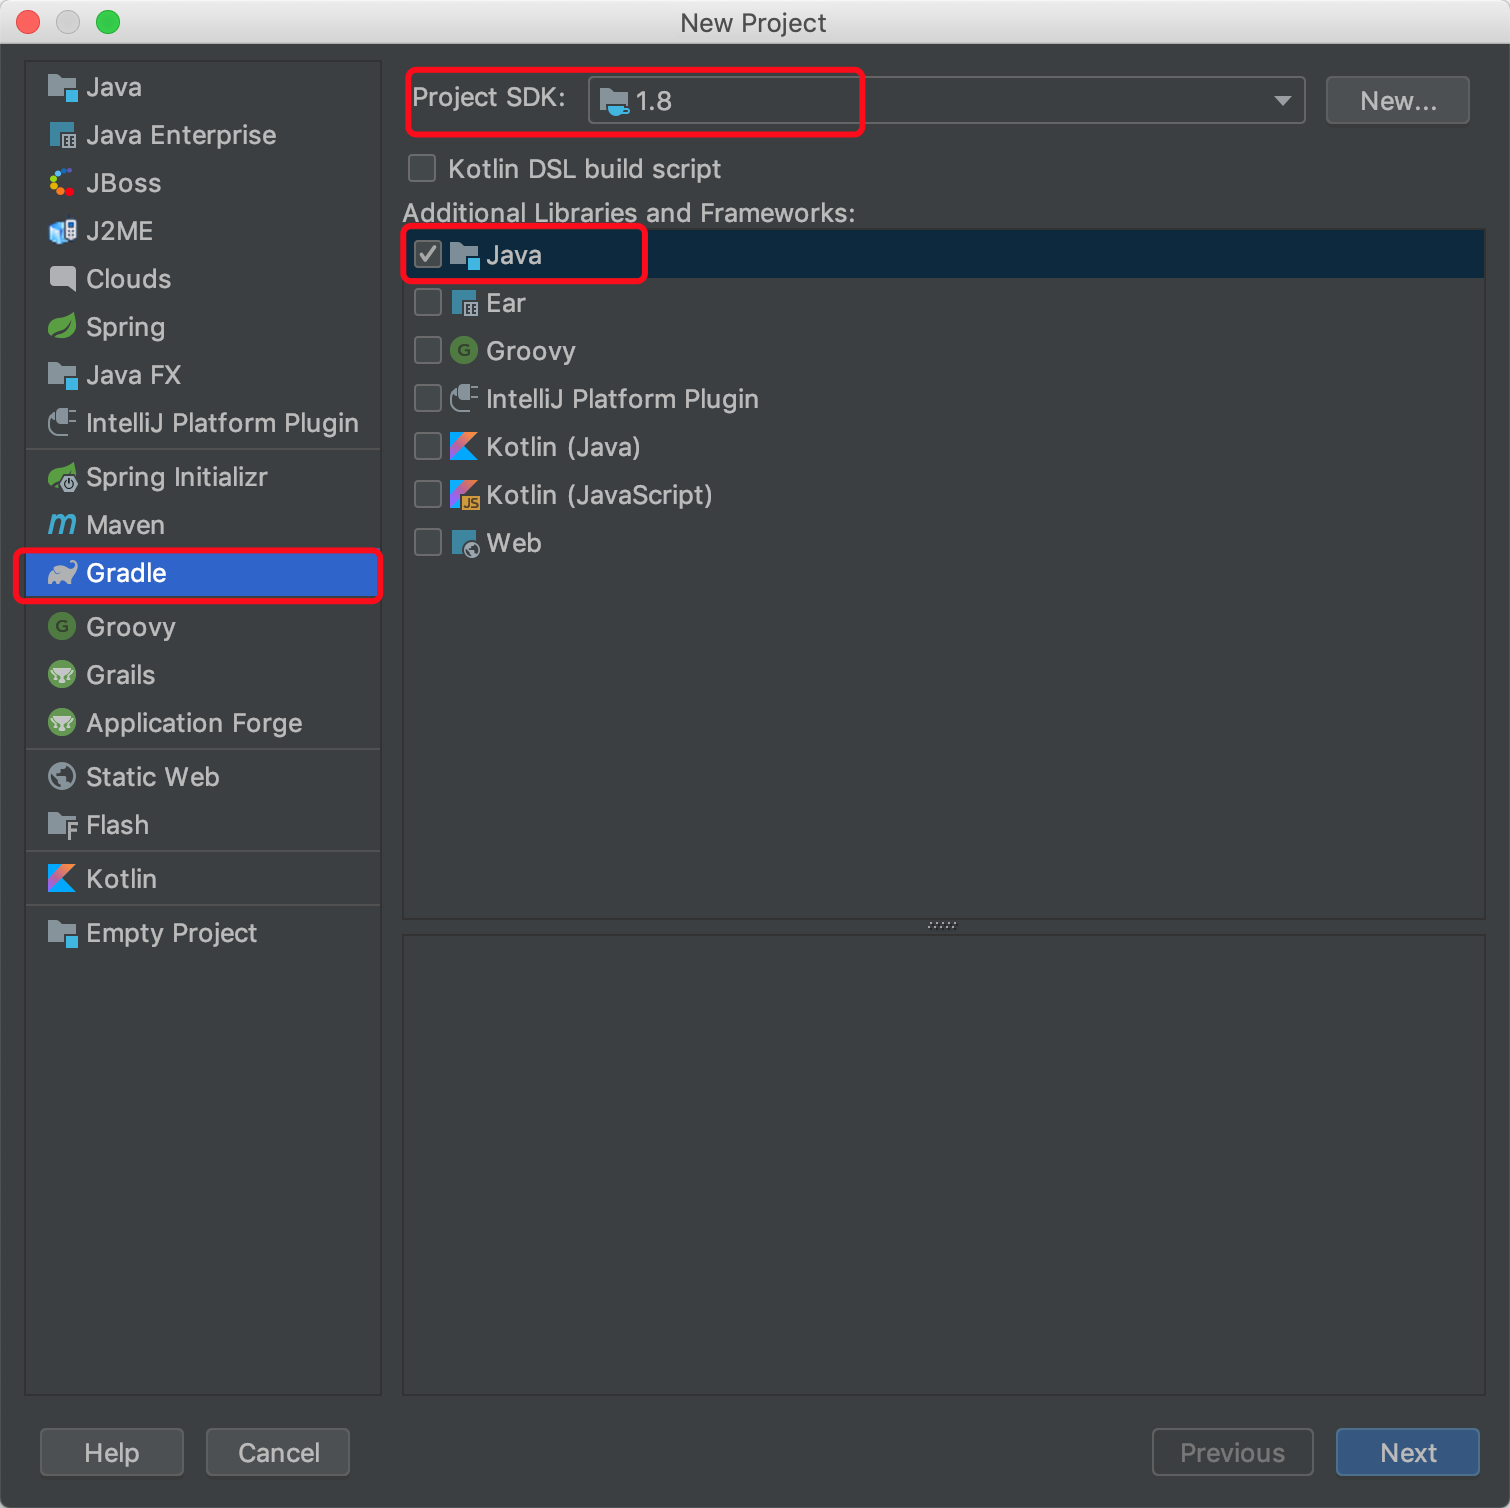Viewport: 1510px width, 1508px height.
Task: Click the Gradle elephant icon
Action: (x=62, y=573)
